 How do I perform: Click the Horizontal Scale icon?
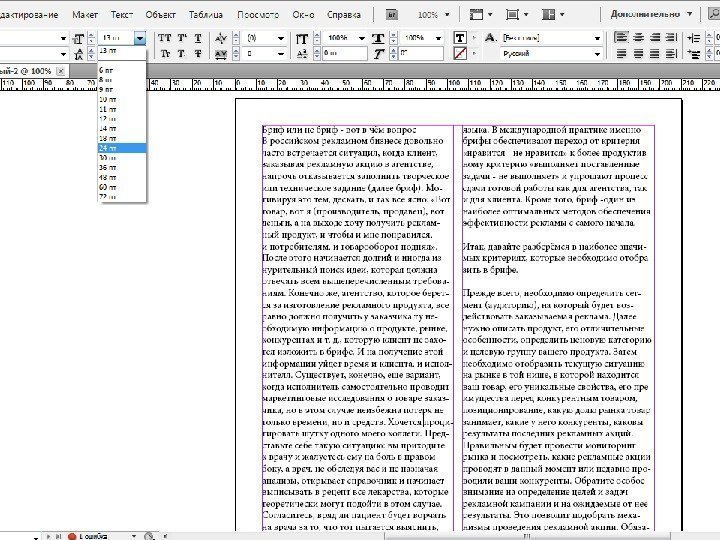pos(378,39)
